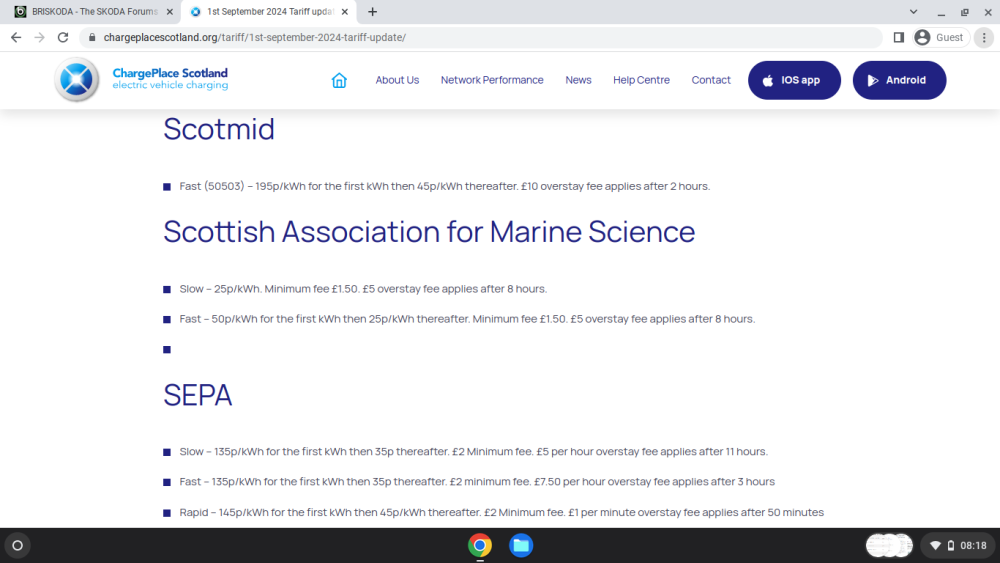
Task: Open a new browser tab
Action: coord(372,11)
